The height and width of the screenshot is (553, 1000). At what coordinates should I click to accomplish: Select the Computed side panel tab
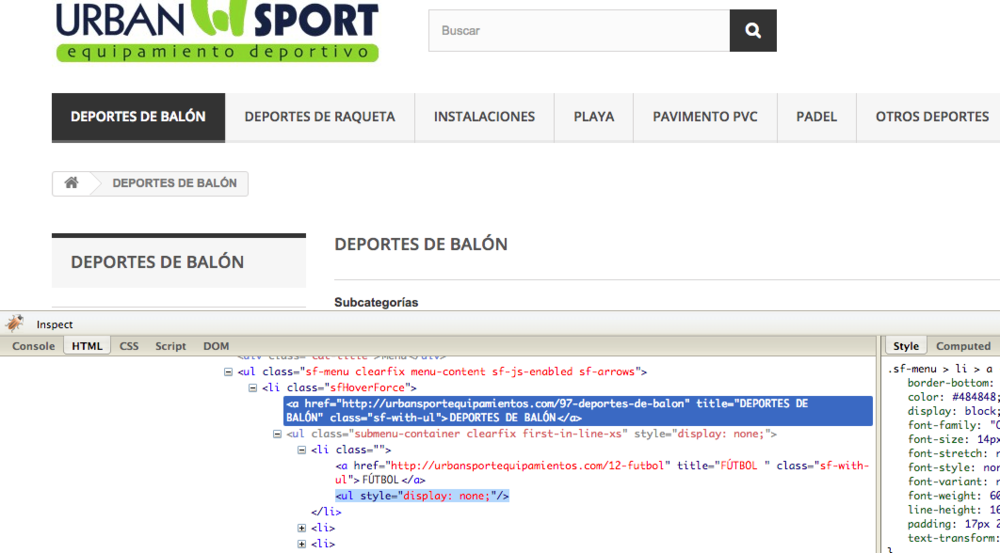pos(963,346)
